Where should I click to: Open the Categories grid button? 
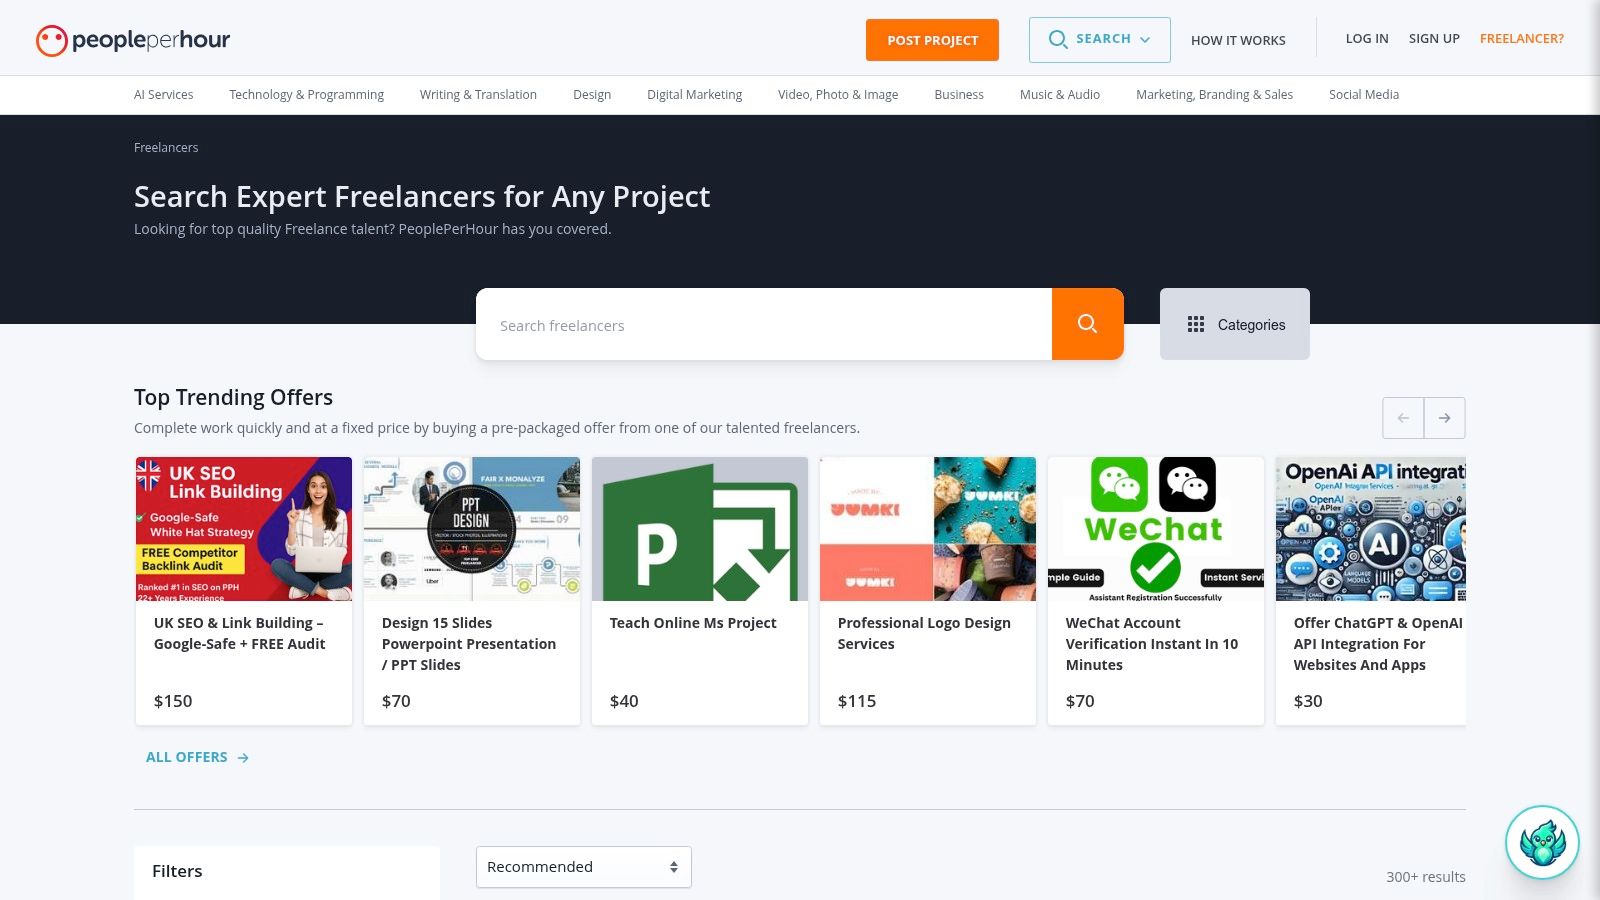[x=1234, y=324]
